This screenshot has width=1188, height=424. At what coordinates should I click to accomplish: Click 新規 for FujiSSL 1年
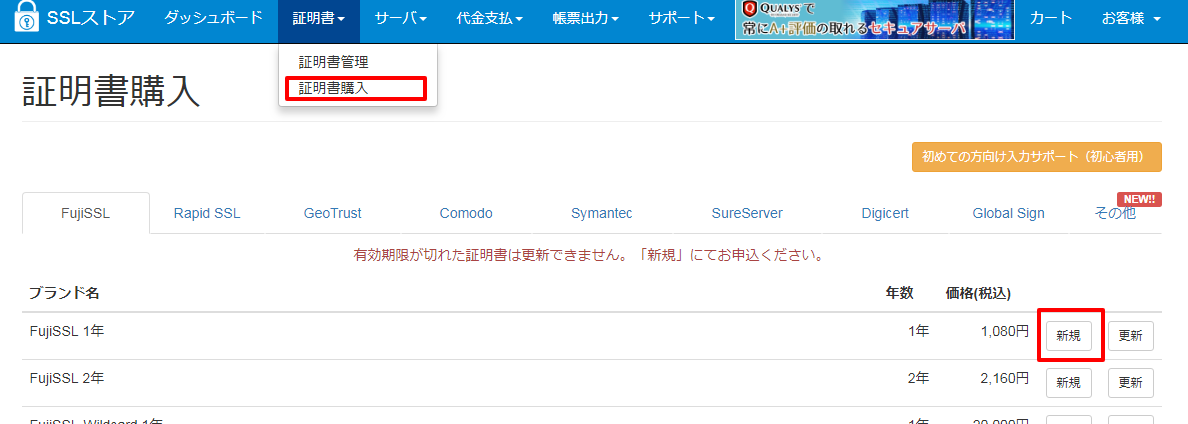tap(1069, 336)
